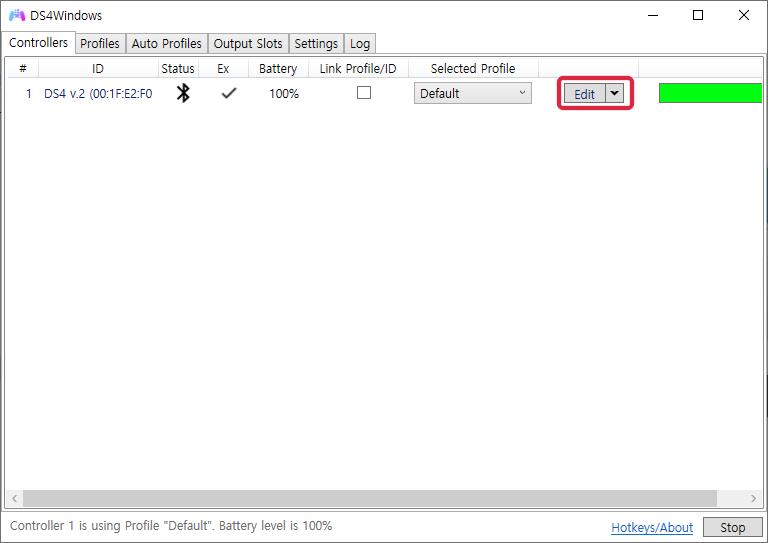
Task: Click the 'Link Profile/ID' column header
Action: pyautogui.click(x=358, y=69)
